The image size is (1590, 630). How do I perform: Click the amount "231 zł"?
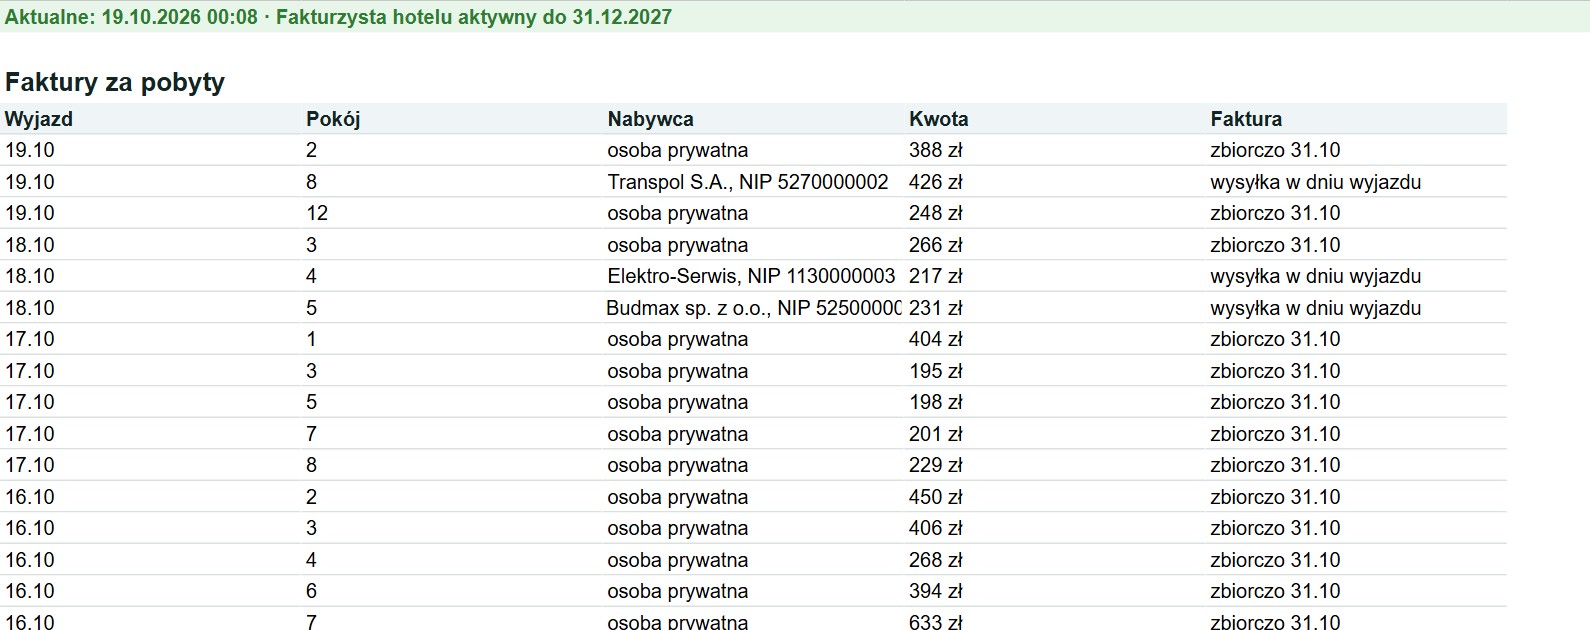pos(936,308)
